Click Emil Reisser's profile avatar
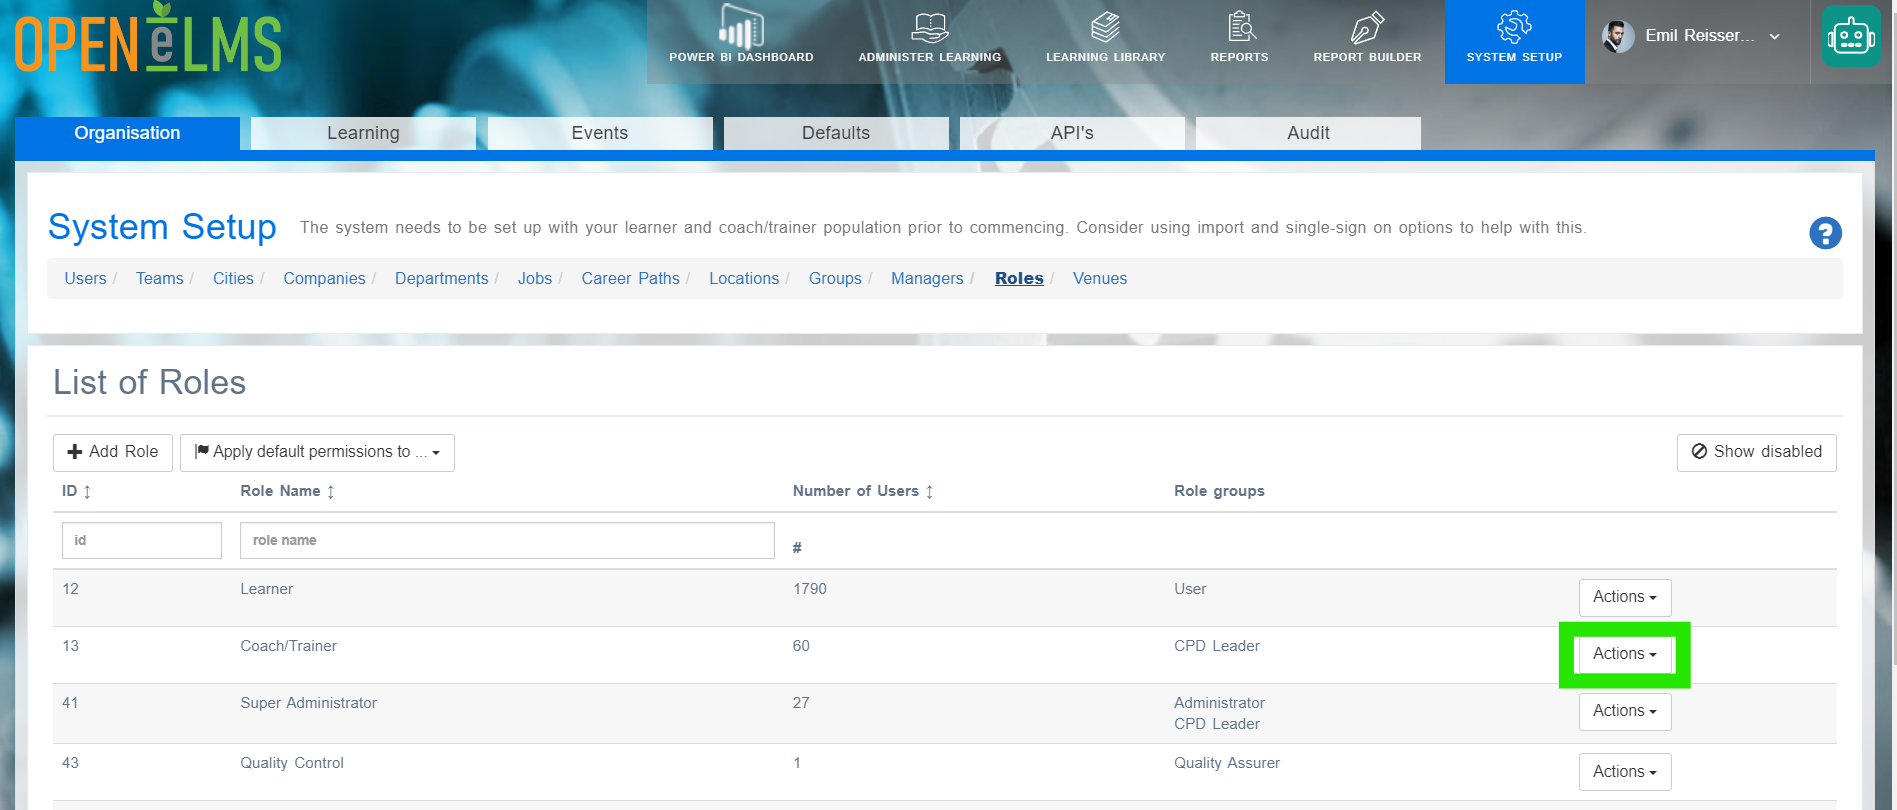Image resolution: width=1897 pixels, height=810 pixels. (1618, 36)
